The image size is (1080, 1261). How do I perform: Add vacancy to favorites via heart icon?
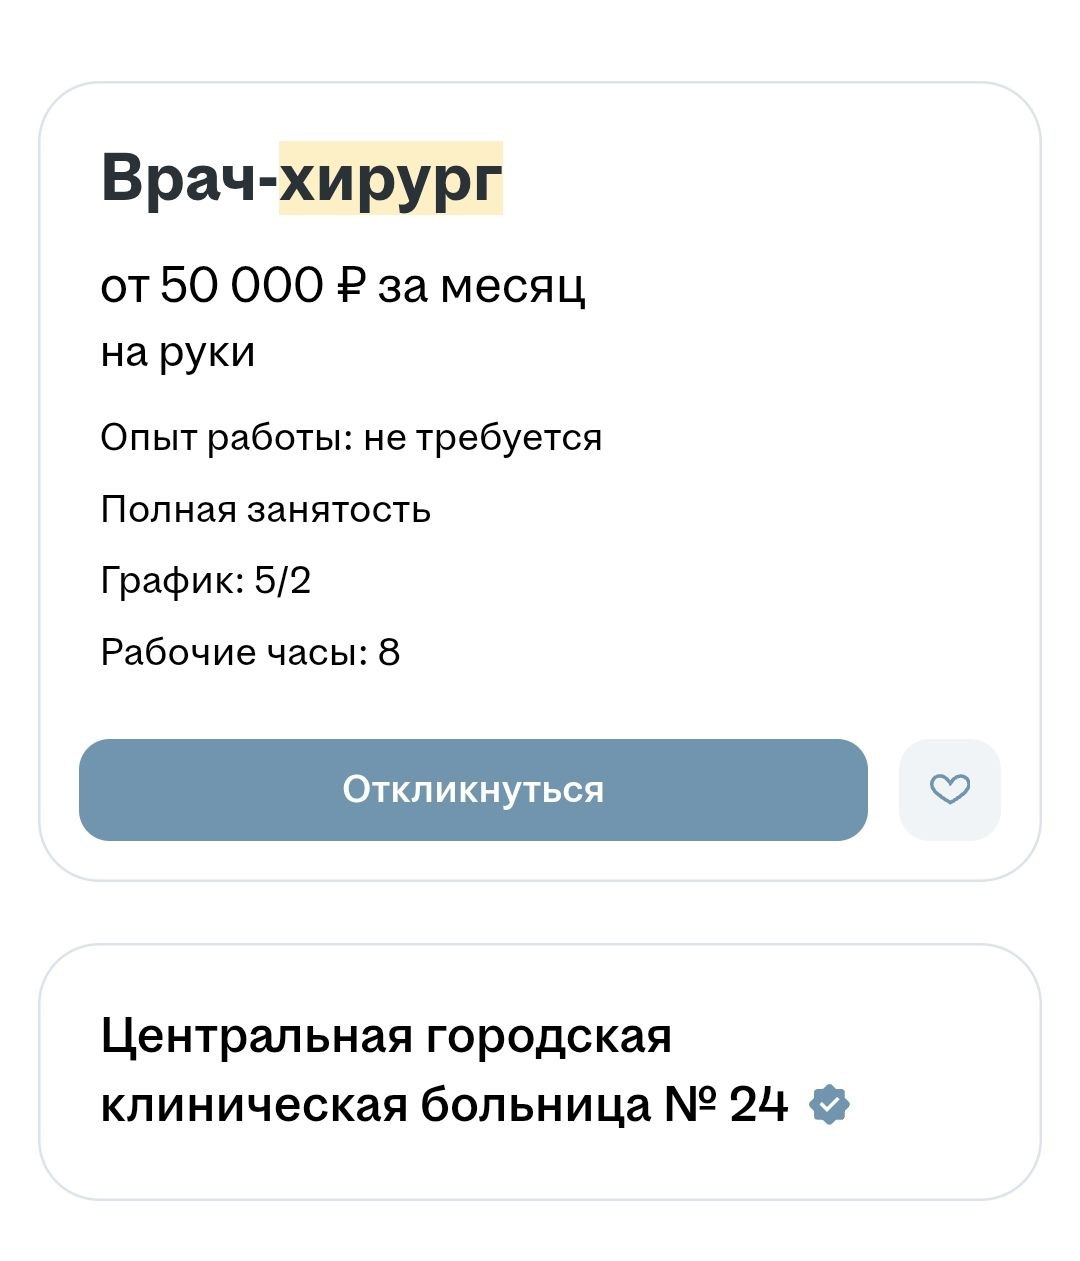tap(950, 790)
